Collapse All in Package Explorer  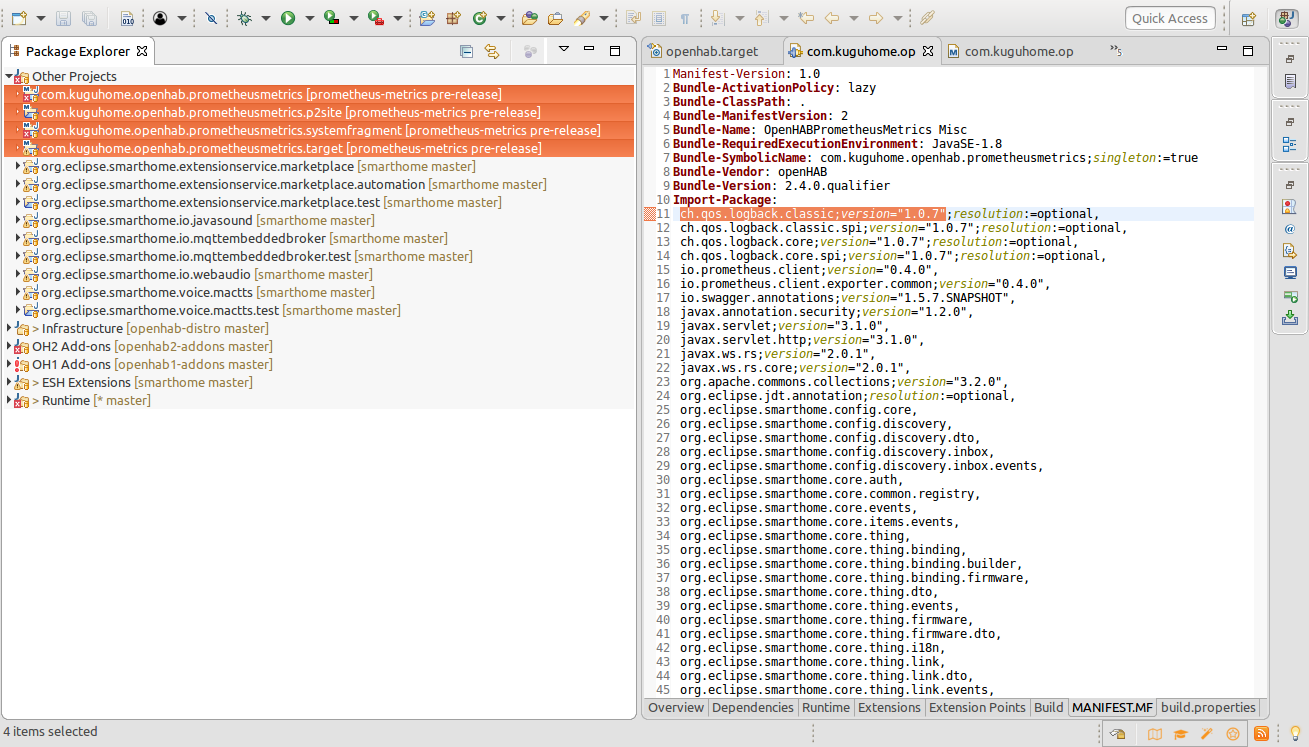[466, 51]
